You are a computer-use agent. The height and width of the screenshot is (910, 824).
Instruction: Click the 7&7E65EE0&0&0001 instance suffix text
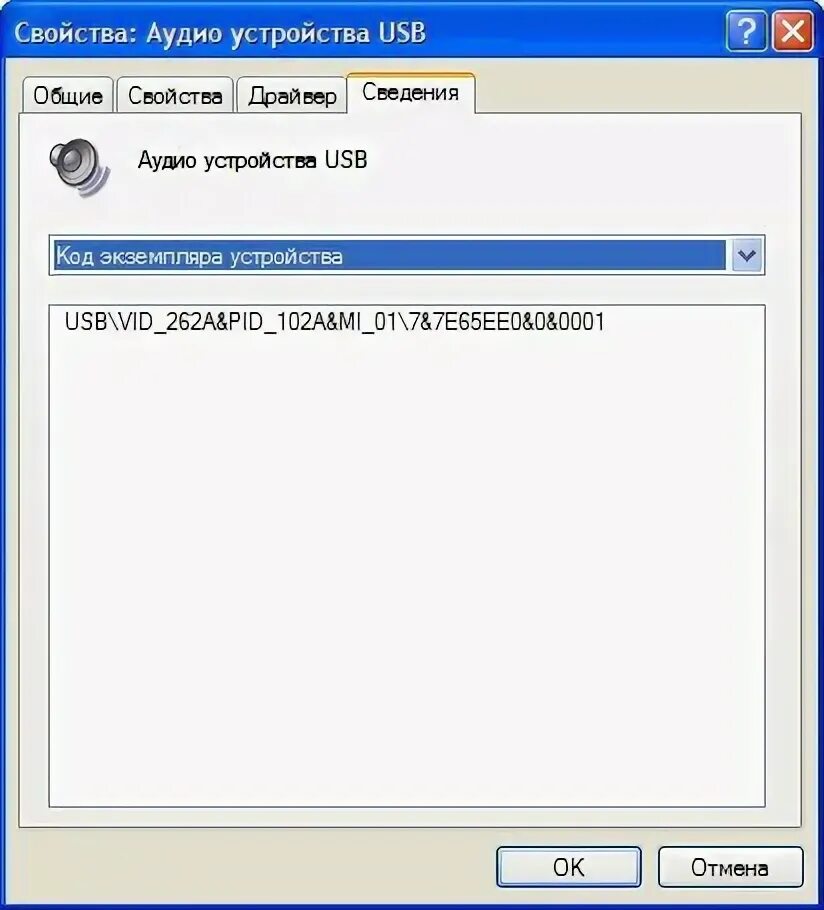coord(507,321)
